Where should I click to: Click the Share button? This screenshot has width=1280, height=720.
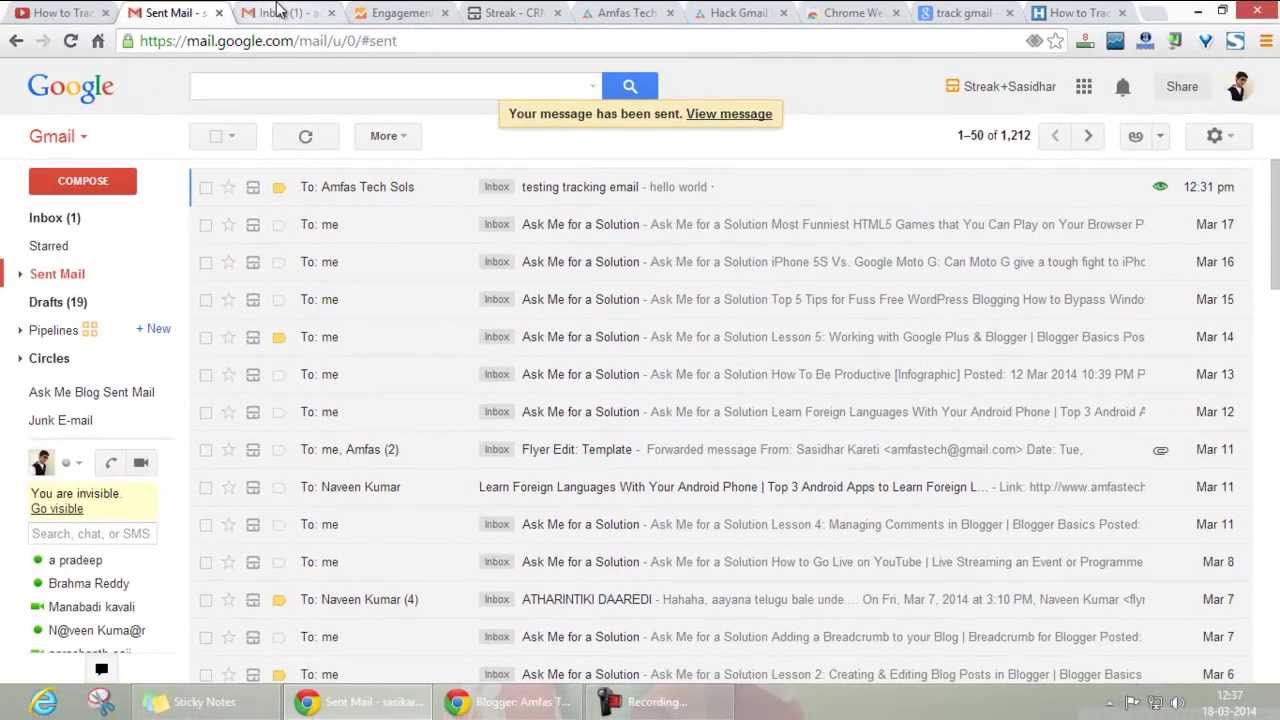coord(1182,87)
